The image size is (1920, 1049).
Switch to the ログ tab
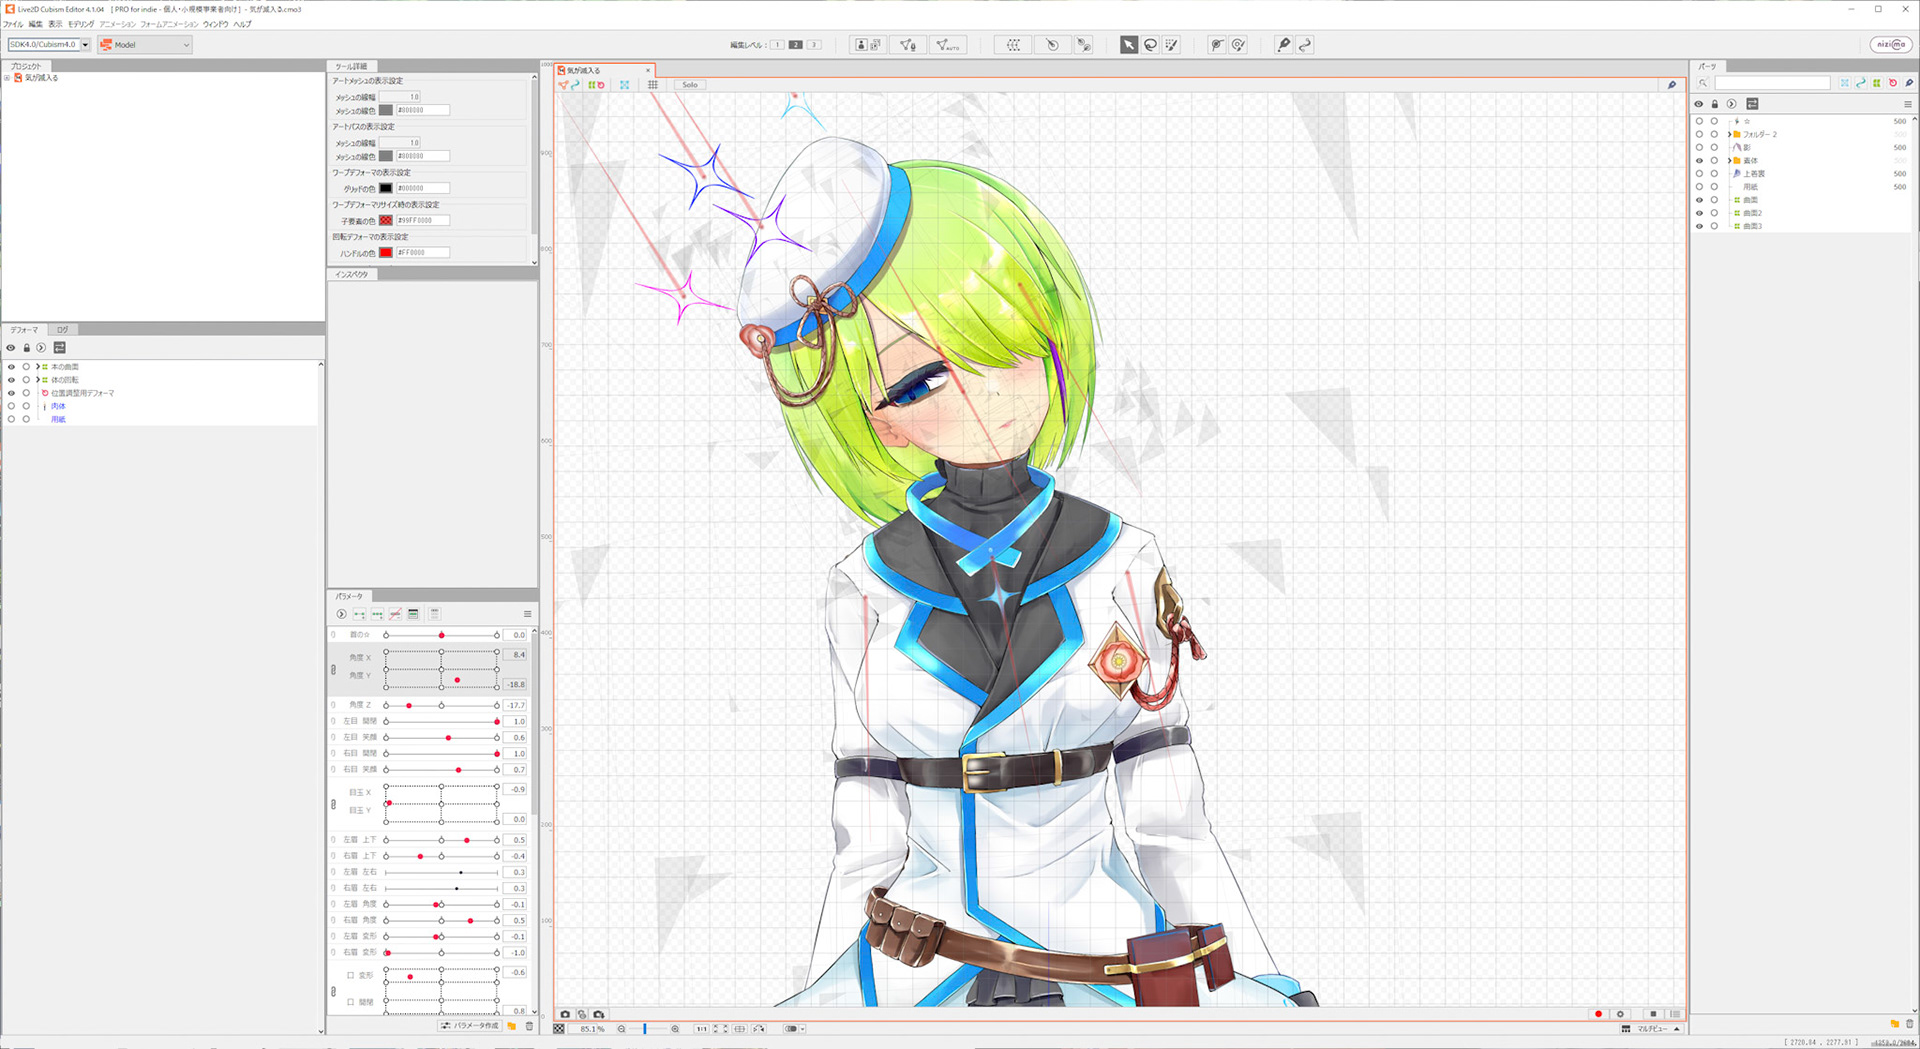click(x=62, y=330)
